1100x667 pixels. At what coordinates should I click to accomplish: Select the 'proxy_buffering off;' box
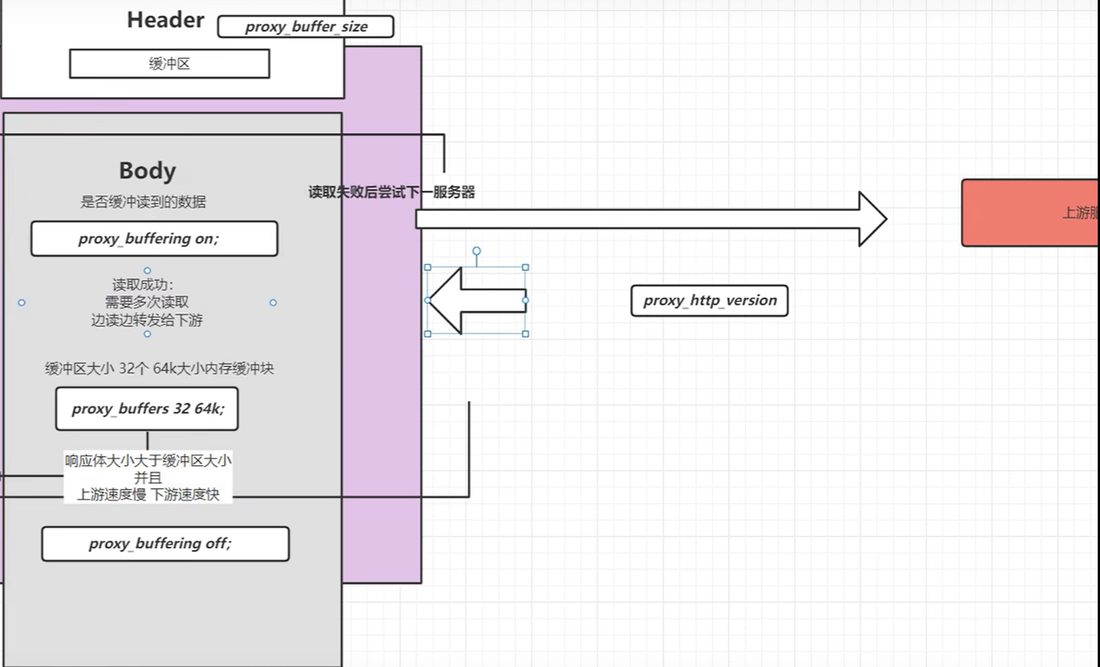click(166, 544)
